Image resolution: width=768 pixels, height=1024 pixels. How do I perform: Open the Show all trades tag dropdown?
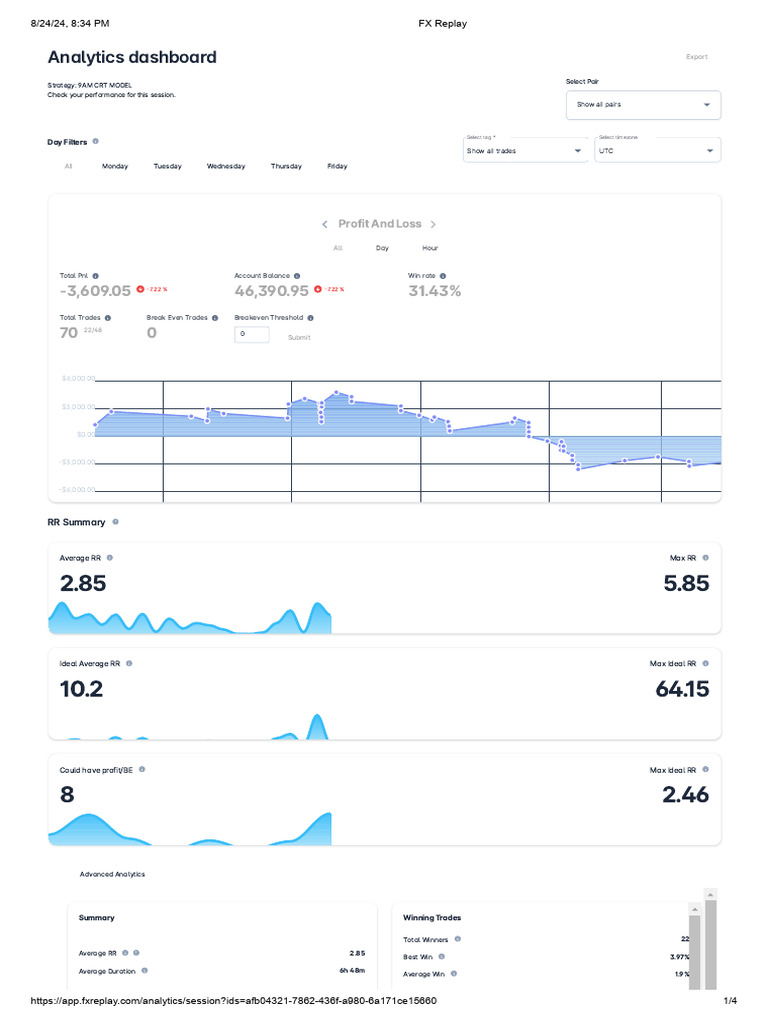tap(525, 151)
